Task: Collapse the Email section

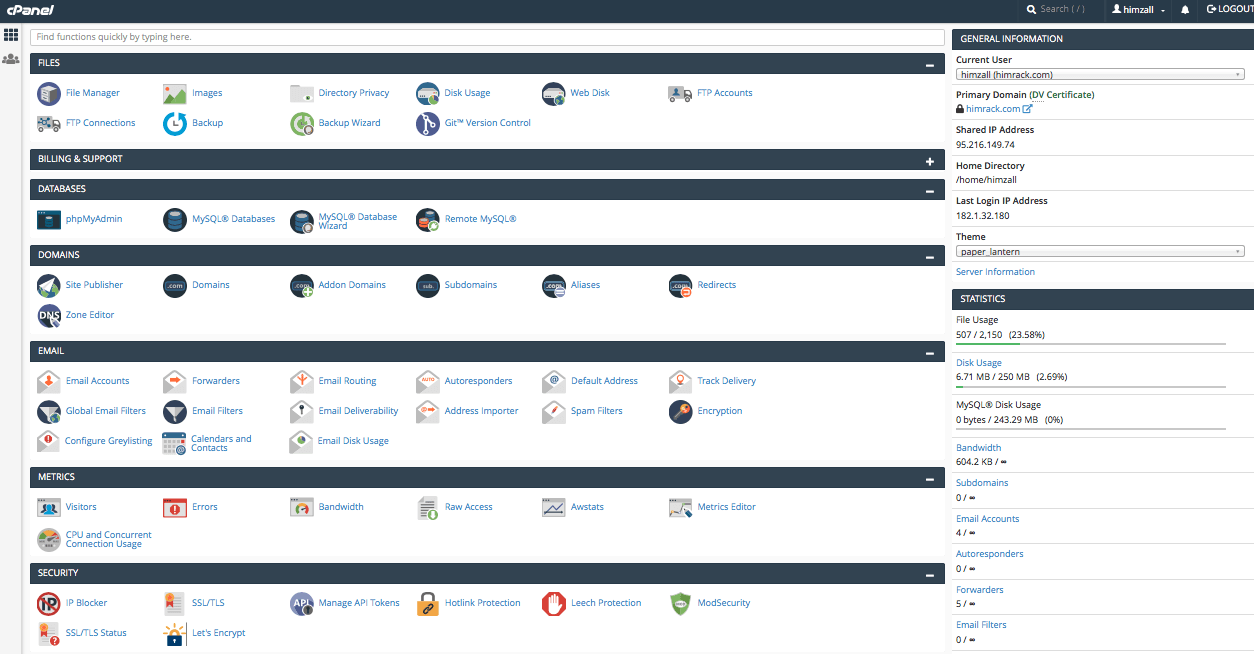Action: tap(930, 352)
